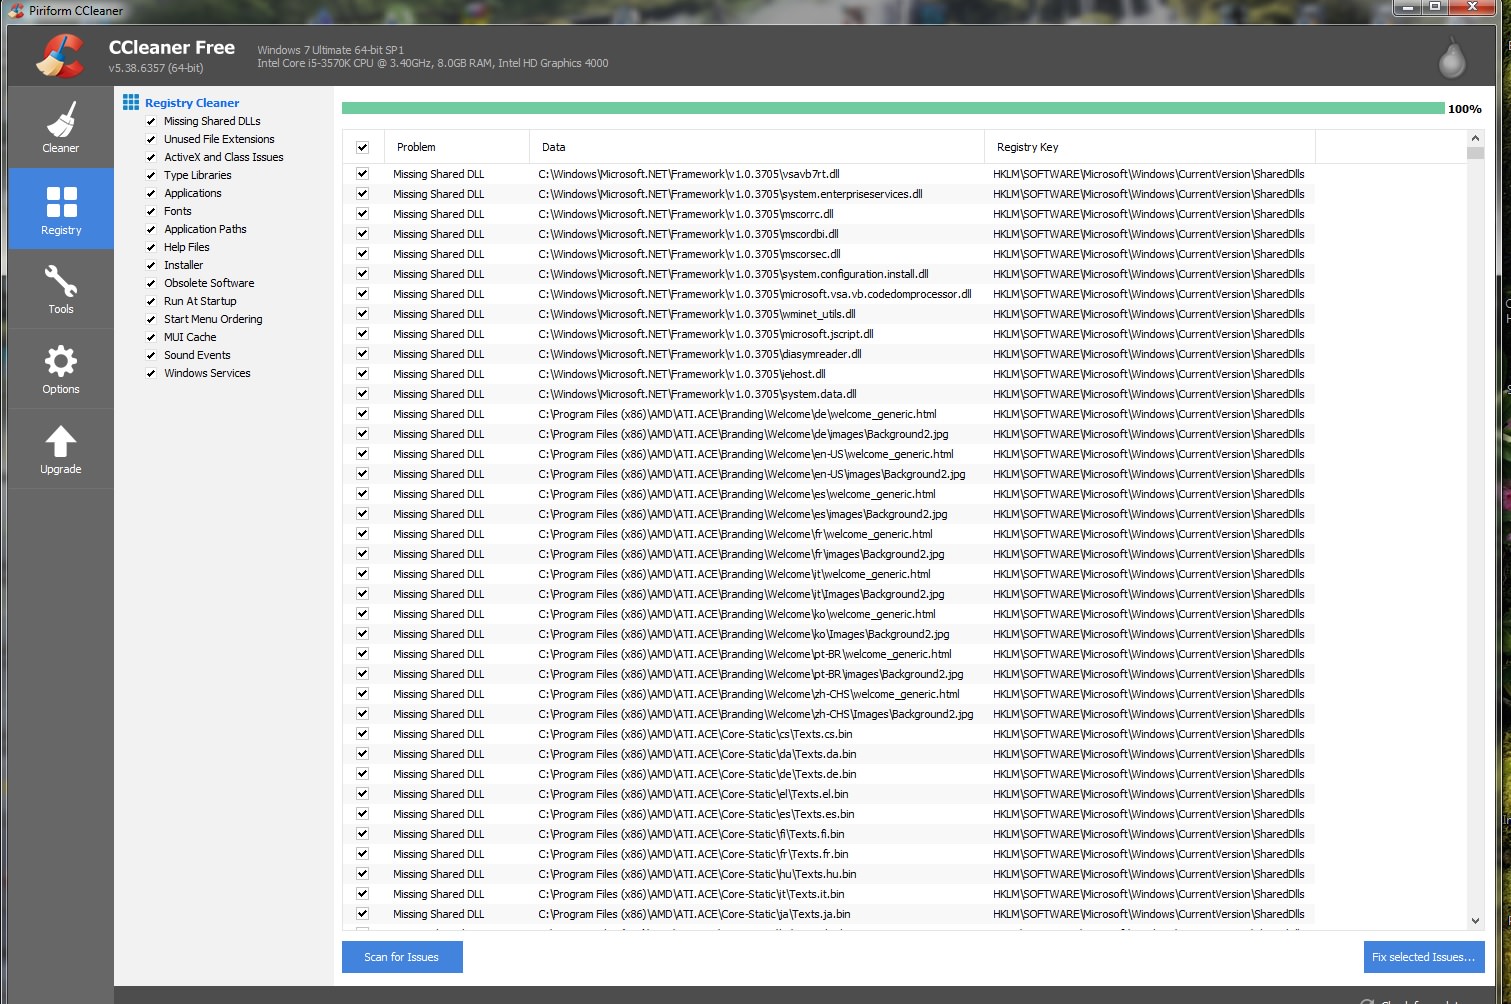The image size is (1511, 1004).
Task: Click the Texts.hu.bin path entry
Action: click(x=697, y=874)
